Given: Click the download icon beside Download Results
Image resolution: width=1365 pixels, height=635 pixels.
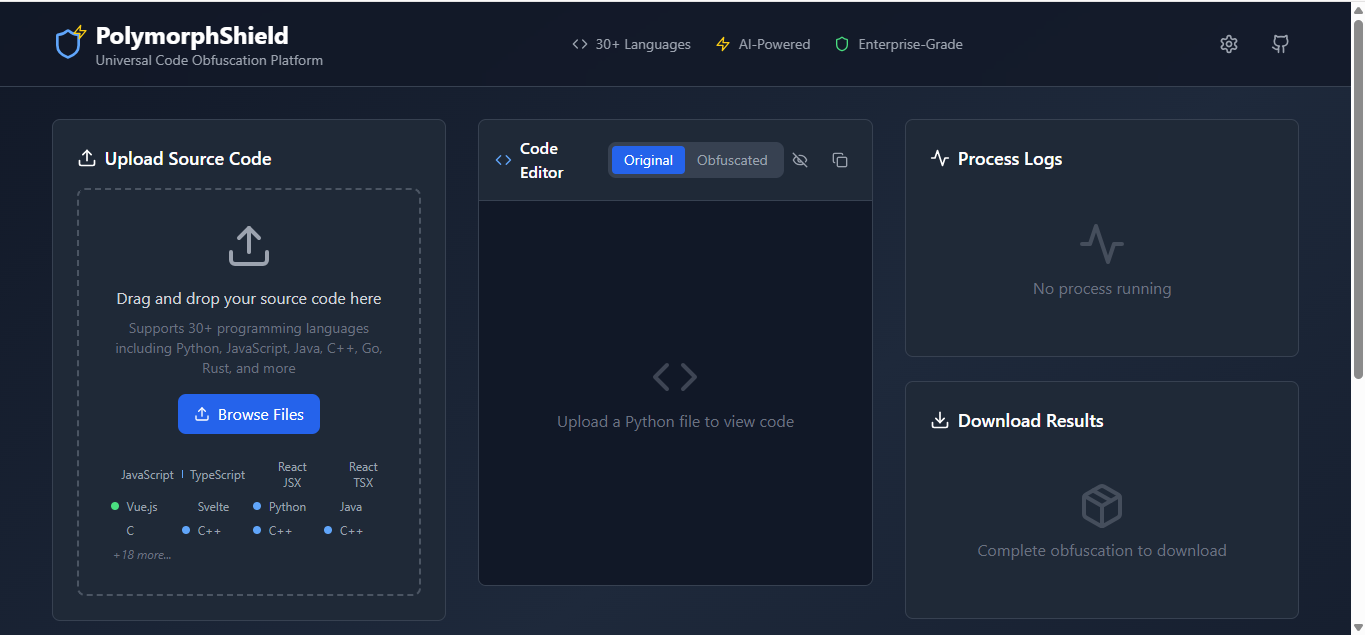Looking at the screenshot, I should pos(939,420).
